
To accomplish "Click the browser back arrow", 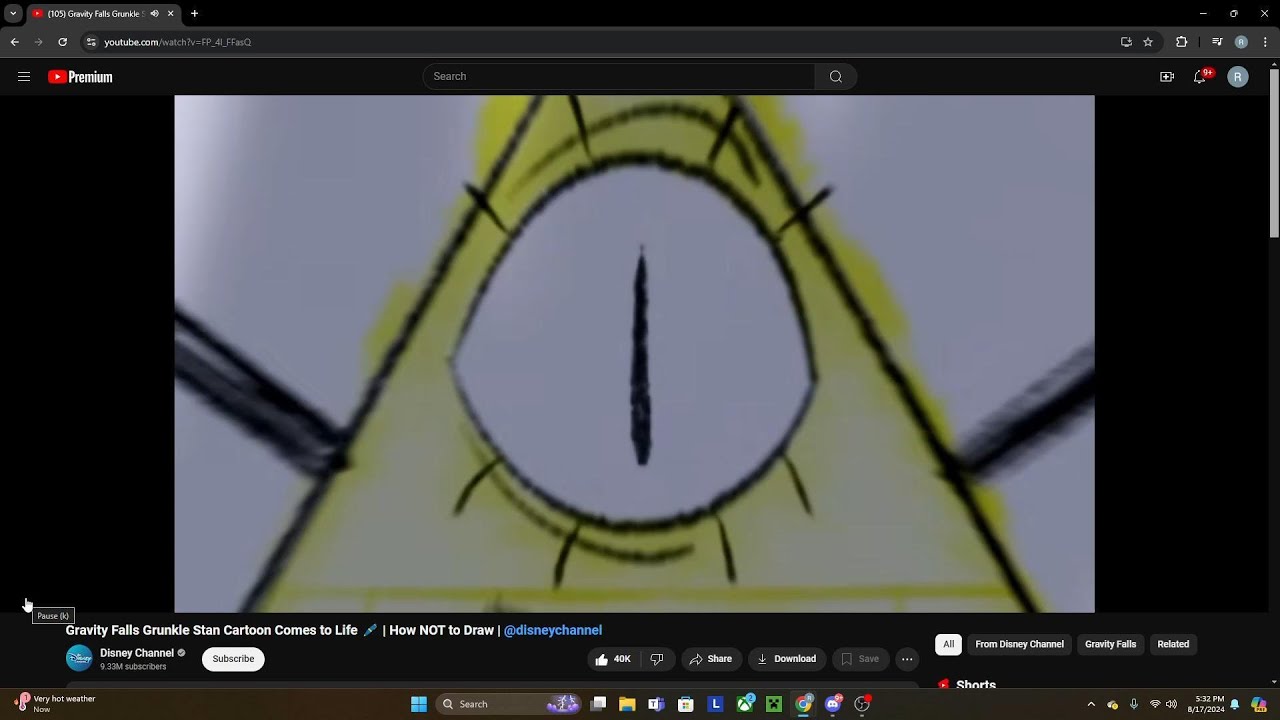I will (14, 42).
